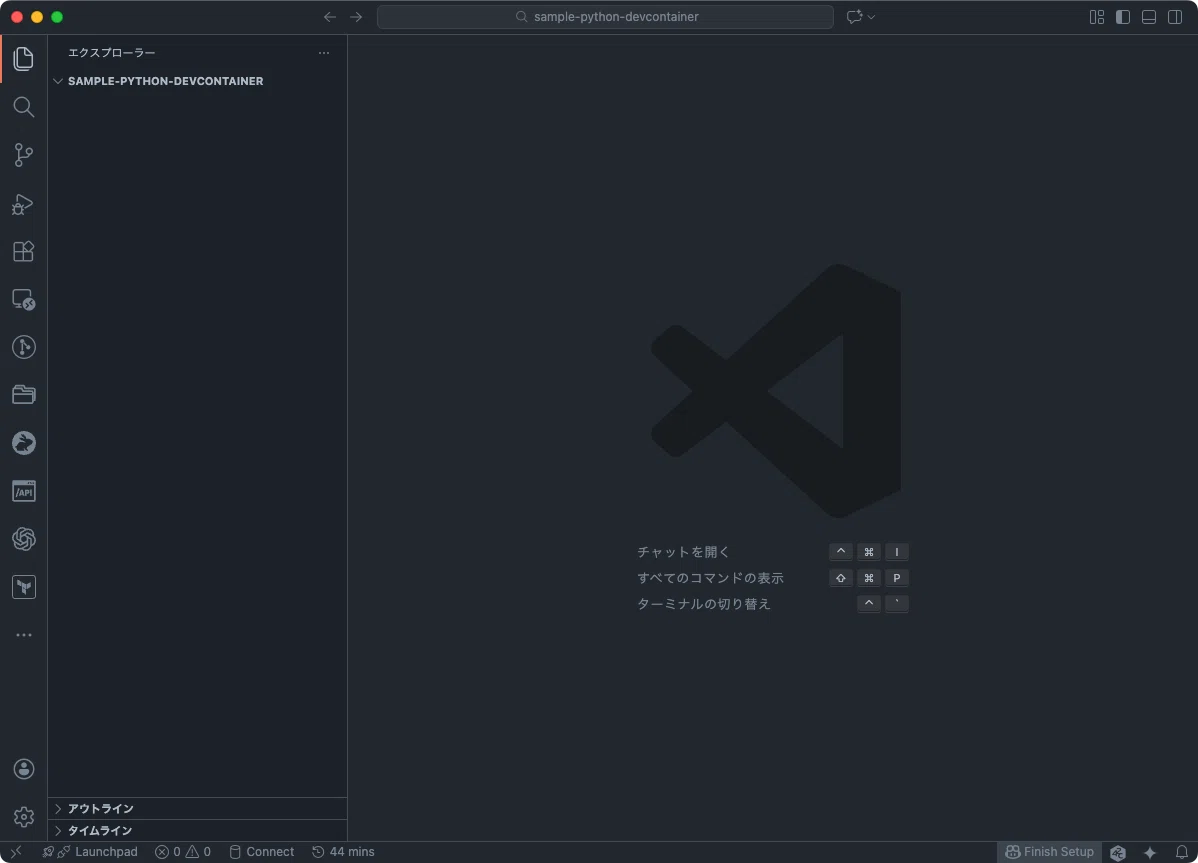Open the Accounts menu
1198x863 pixels.
click(x=24, y=769)
